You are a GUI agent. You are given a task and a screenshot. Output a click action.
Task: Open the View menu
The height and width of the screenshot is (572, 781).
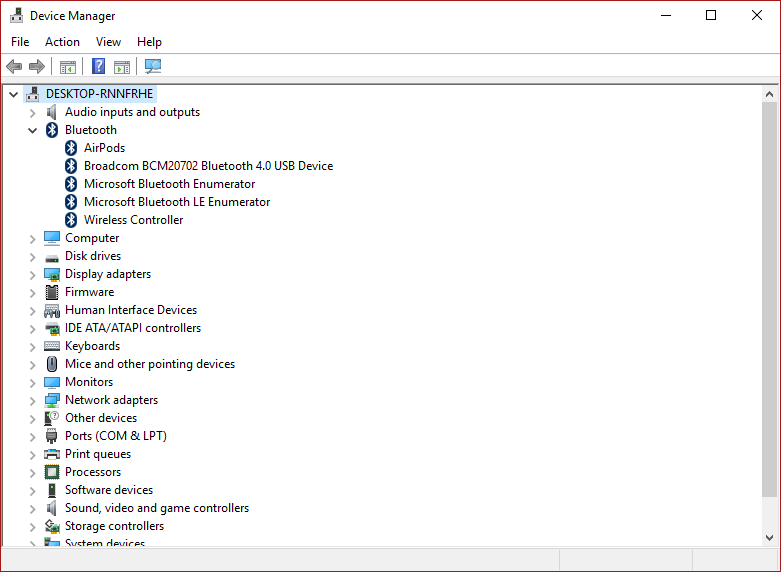coord(108,42)
